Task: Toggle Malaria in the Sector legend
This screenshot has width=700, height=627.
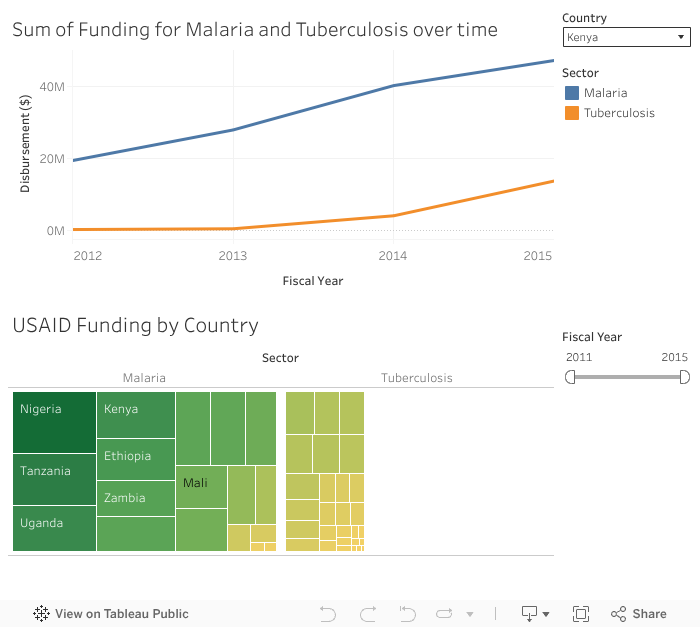Action: 605,93
